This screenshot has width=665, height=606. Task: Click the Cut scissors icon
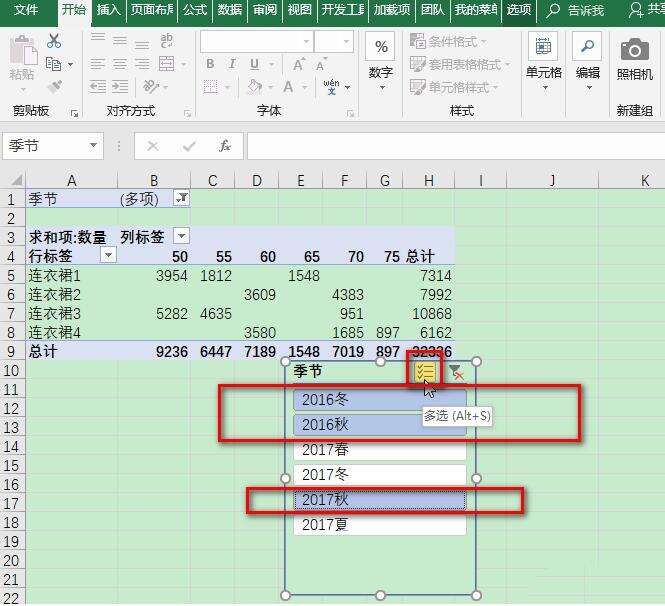click(54, 41)
